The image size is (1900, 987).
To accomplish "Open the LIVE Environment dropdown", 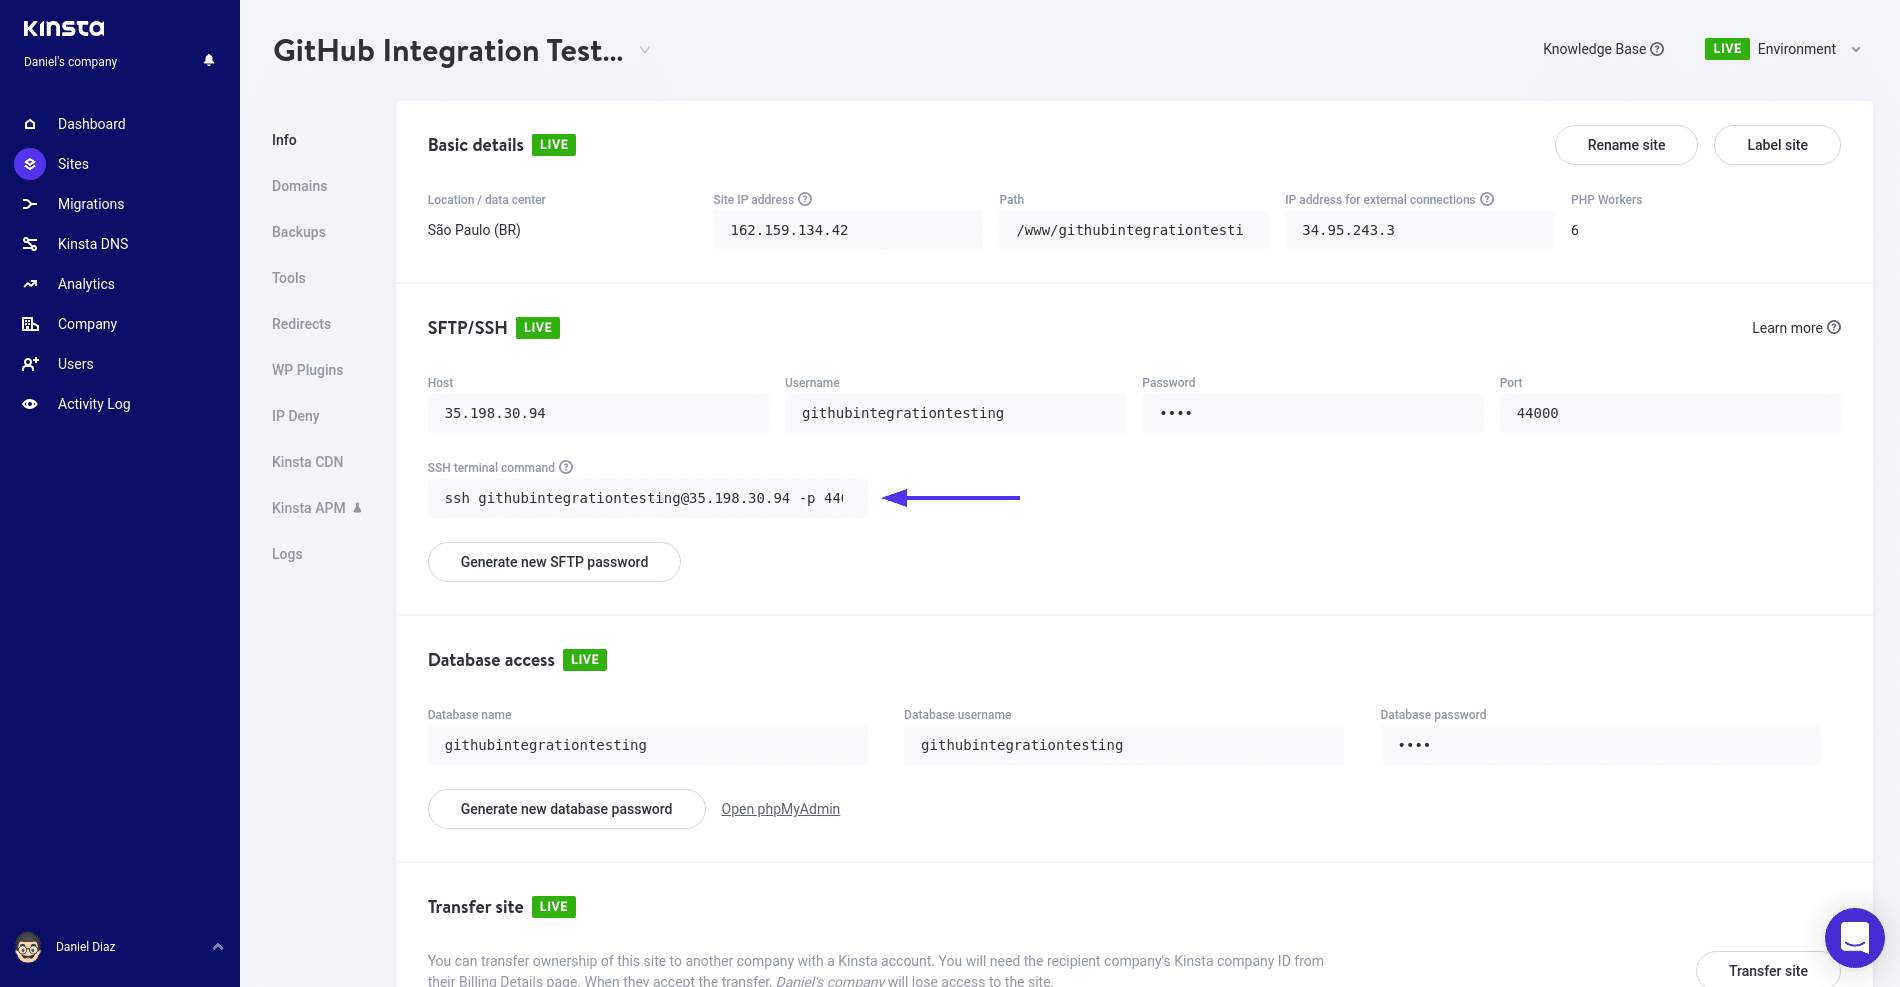I will (x=1783, y=49).
